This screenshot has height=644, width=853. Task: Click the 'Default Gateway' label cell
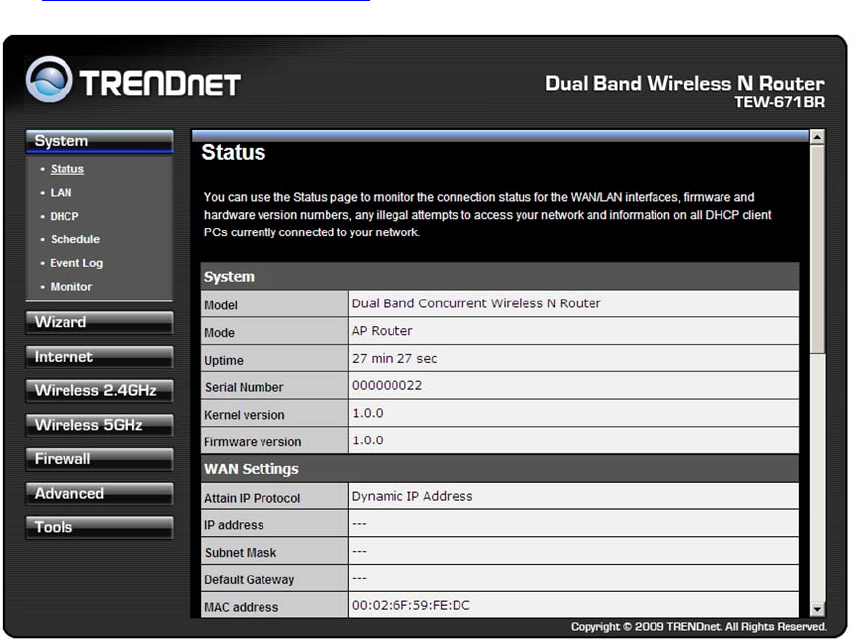pyautogui.click(x=274, y=579)
